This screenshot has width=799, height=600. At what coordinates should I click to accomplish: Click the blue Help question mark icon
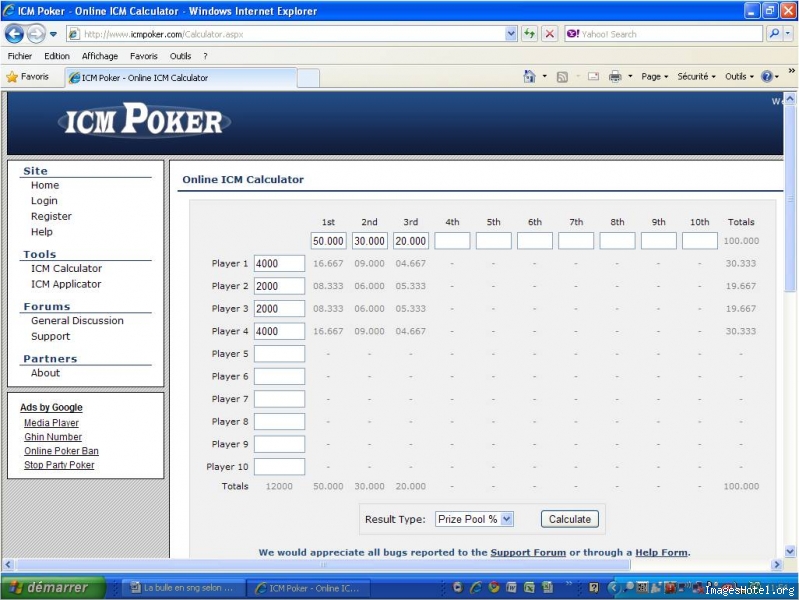766,76
